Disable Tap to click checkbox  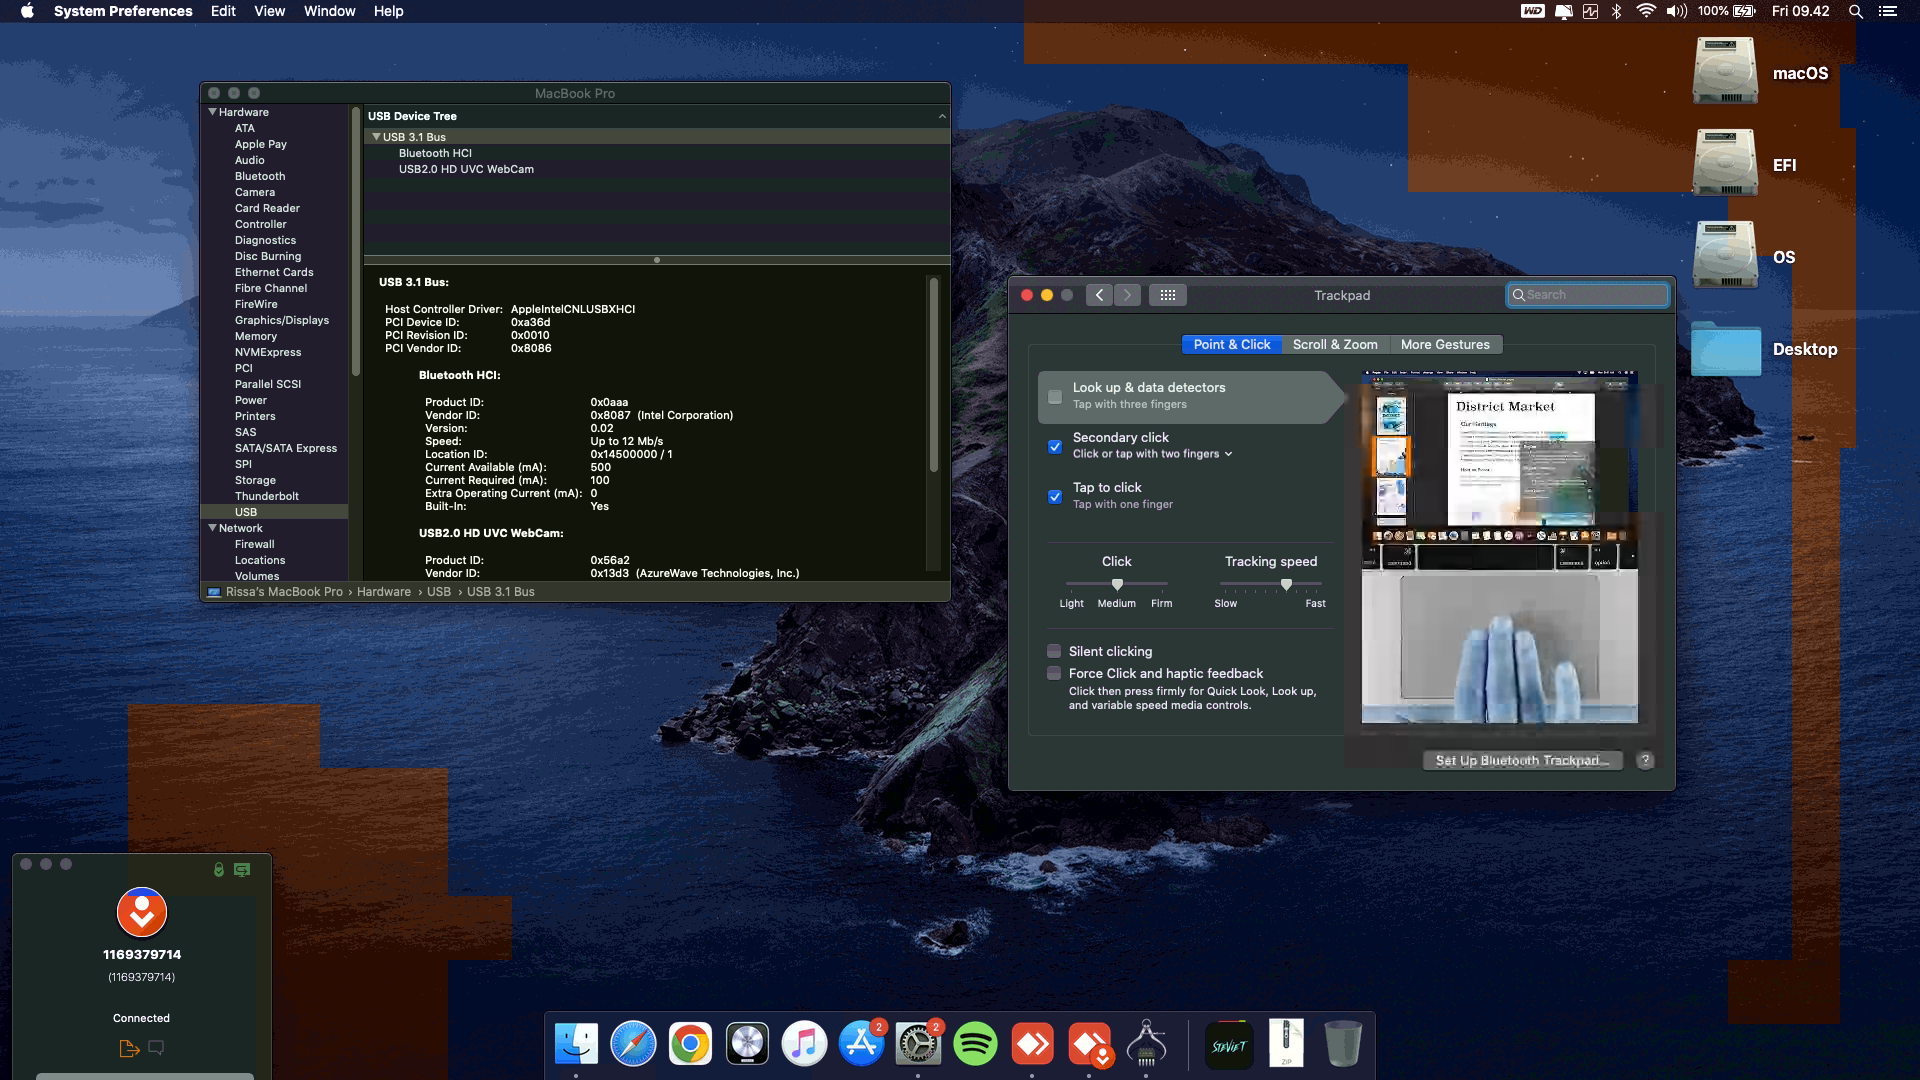click(x=1055, y=497)
